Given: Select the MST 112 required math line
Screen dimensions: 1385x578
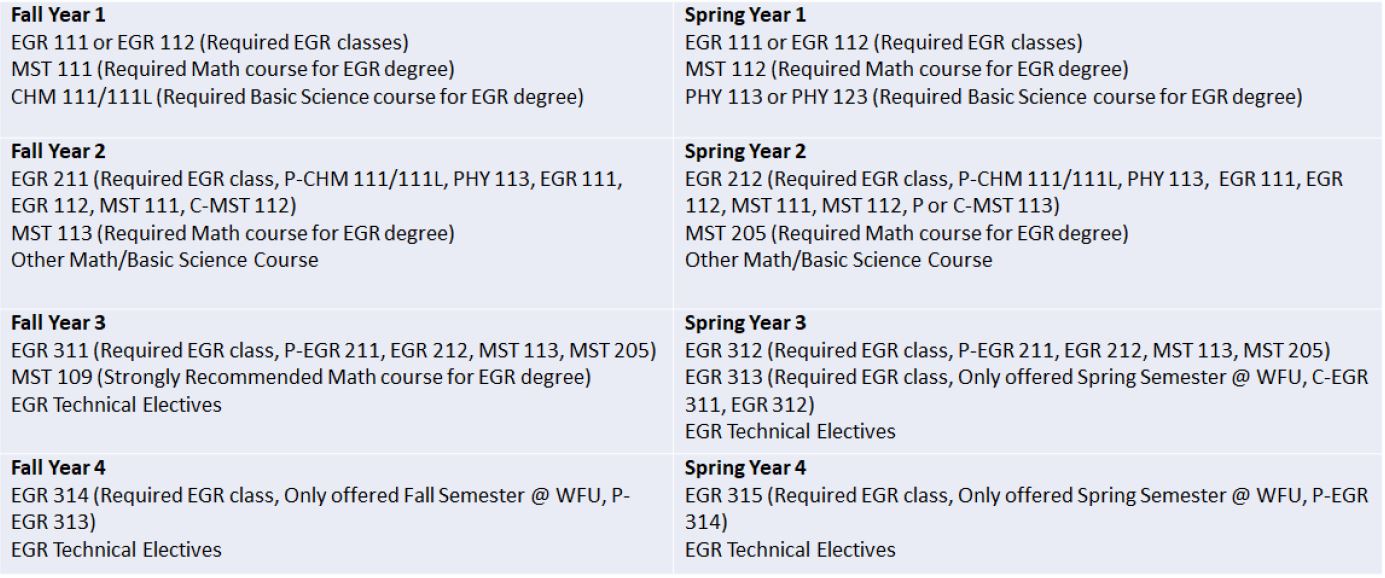Looking at the screenshot, I should click(x=907, y=70).
